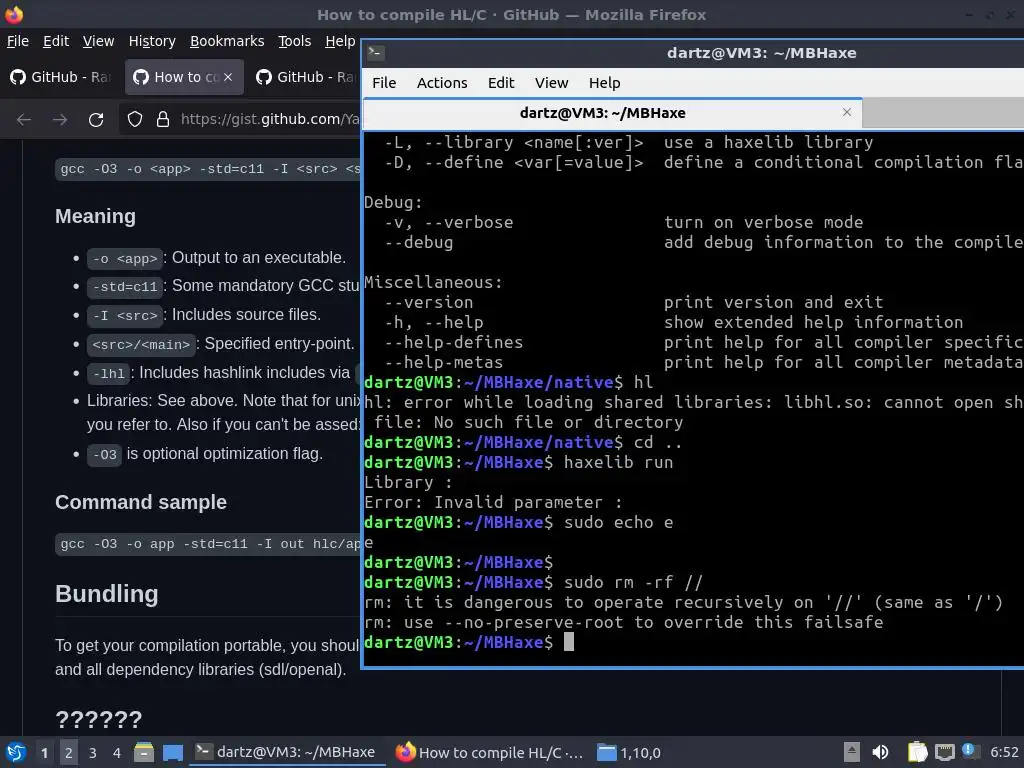Open the terminal Actions menu
Image resolution: width=1024 pixels, height=768 pixels.
tap(442, 83)
